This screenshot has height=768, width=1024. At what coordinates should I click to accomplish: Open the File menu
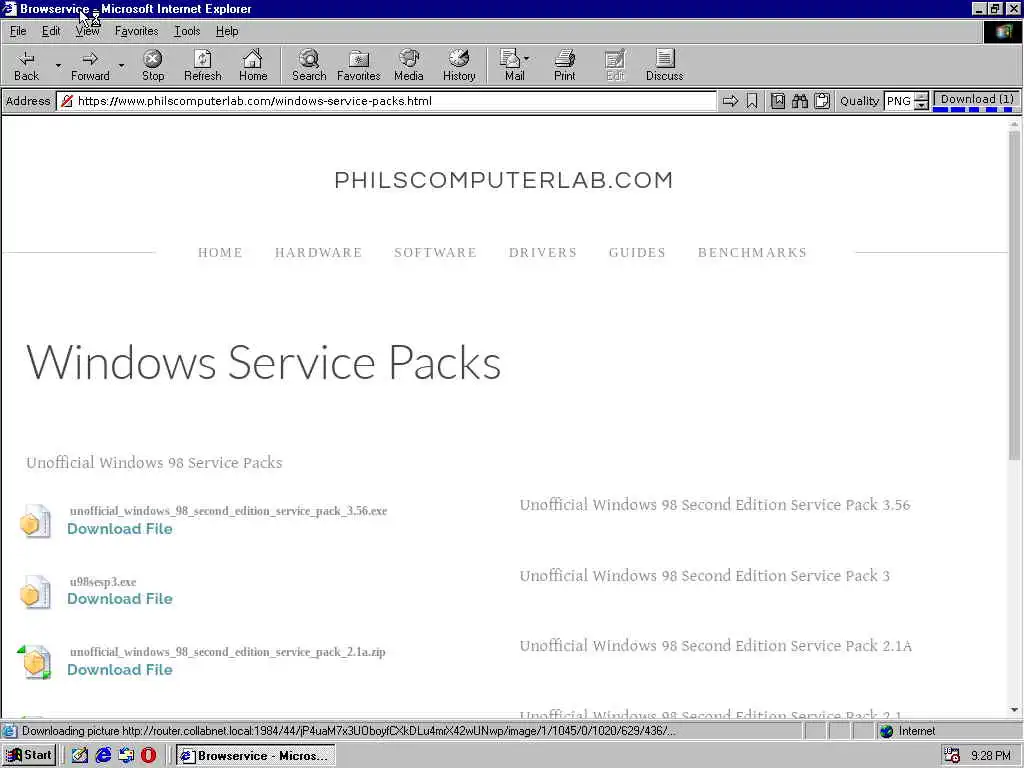18,31
